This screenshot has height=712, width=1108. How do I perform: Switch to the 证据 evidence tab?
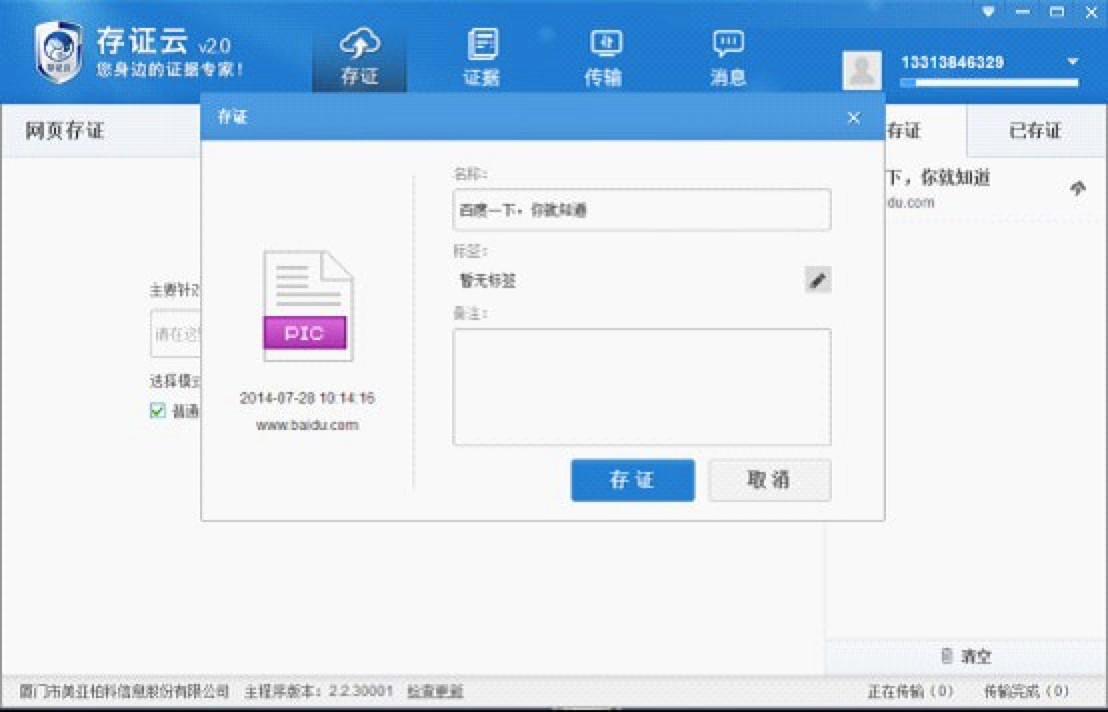[481, 58]
